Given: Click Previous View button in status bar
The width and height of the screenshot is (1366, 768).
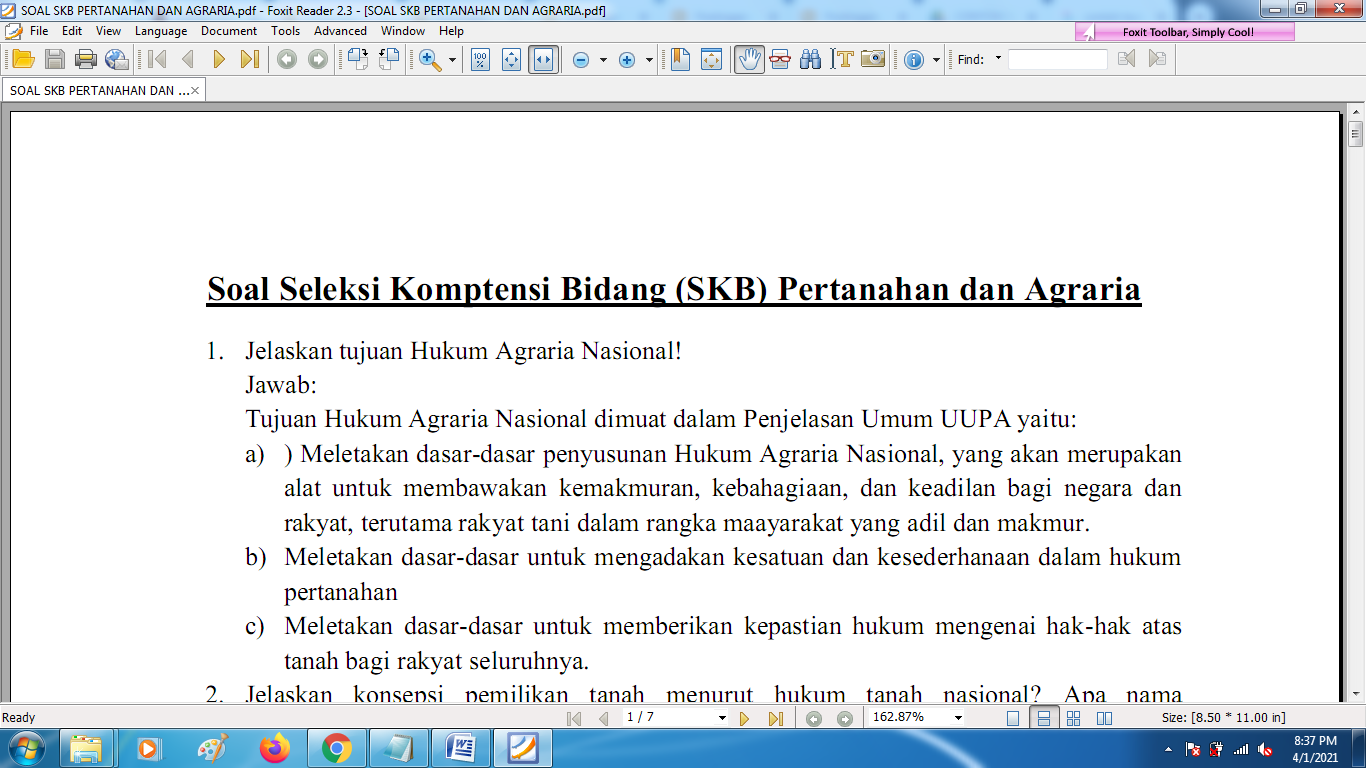Looking at the screenshot, I should [814, 718].
